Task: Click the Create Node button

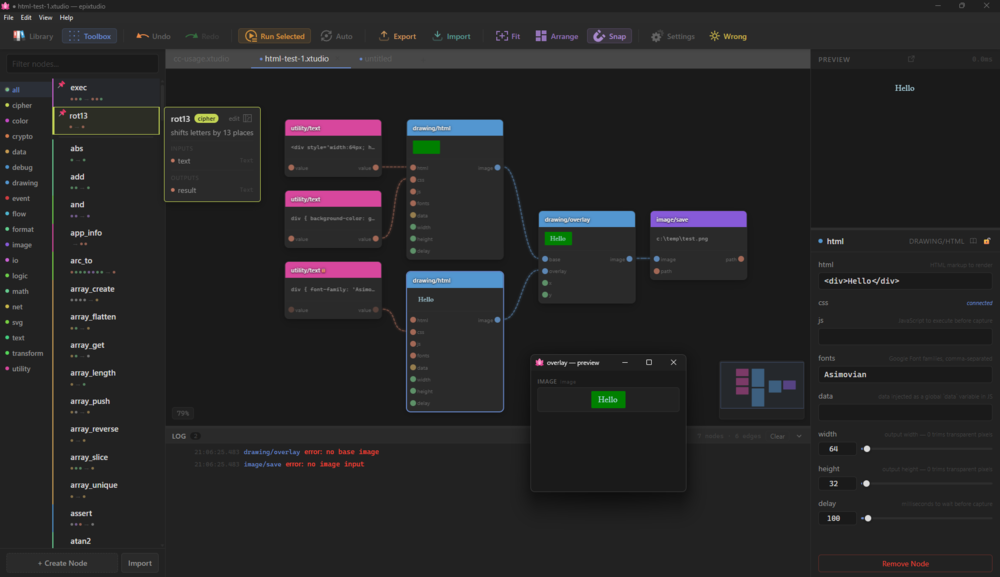Action: click(x=61, y=563)
